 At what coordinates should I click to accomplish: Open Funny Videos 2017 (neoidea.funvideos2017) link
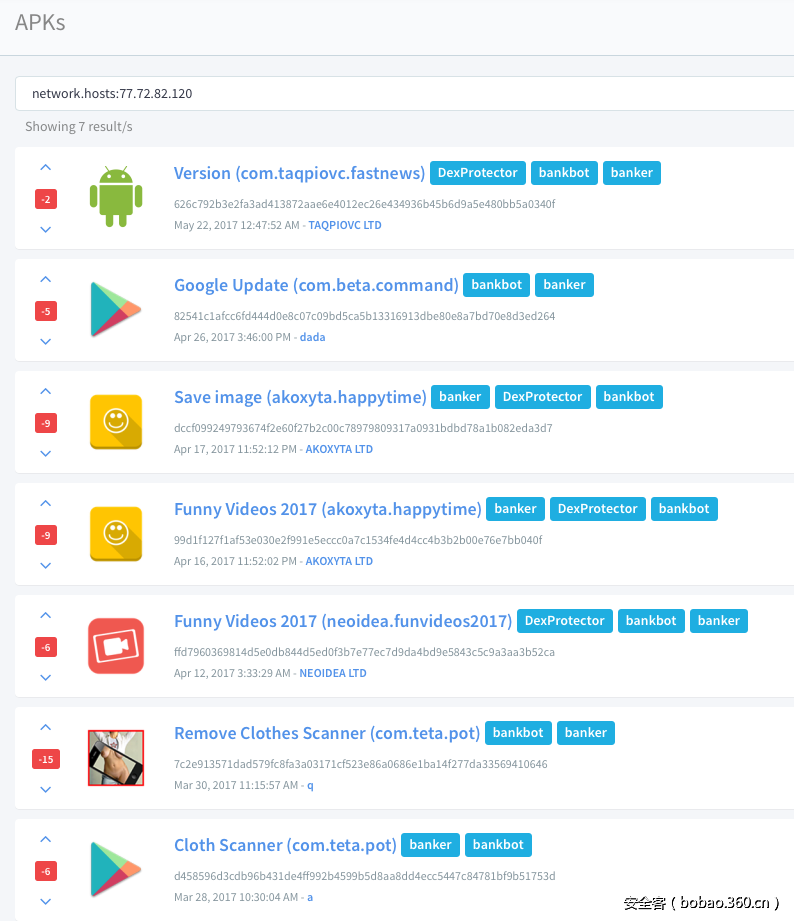coord(343,621)
